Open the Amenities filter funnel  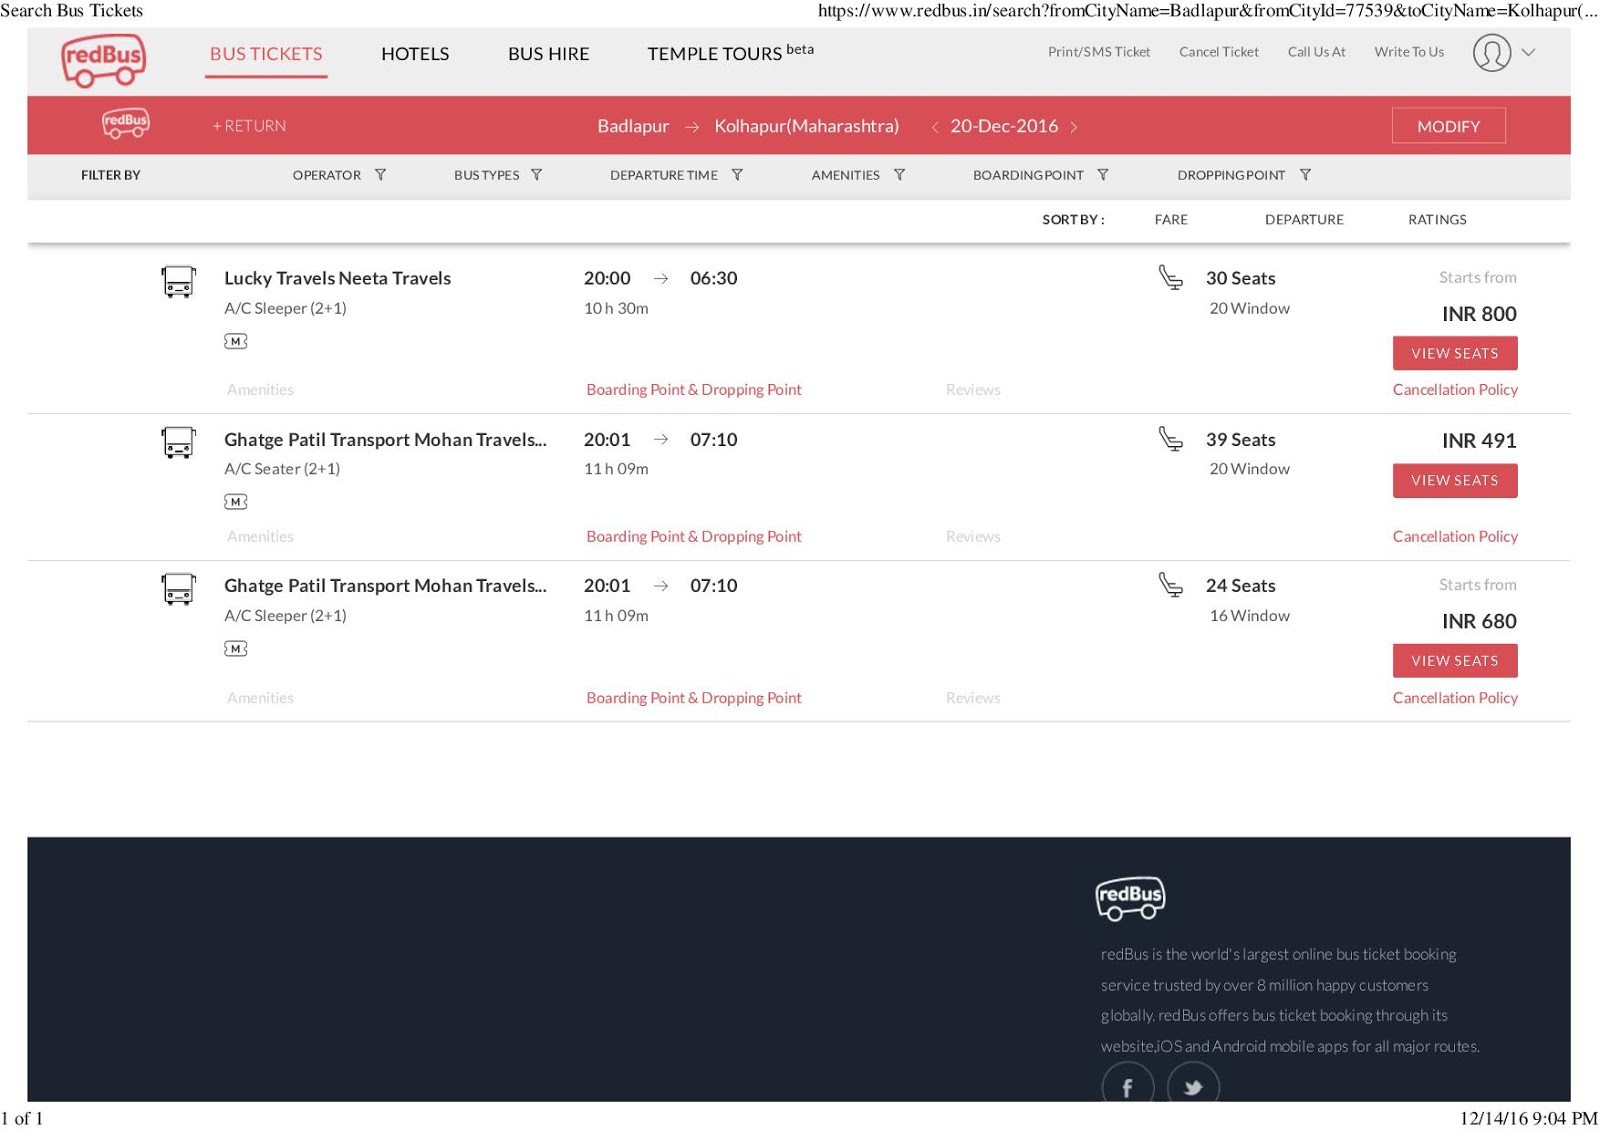click(x=899, y=175)
